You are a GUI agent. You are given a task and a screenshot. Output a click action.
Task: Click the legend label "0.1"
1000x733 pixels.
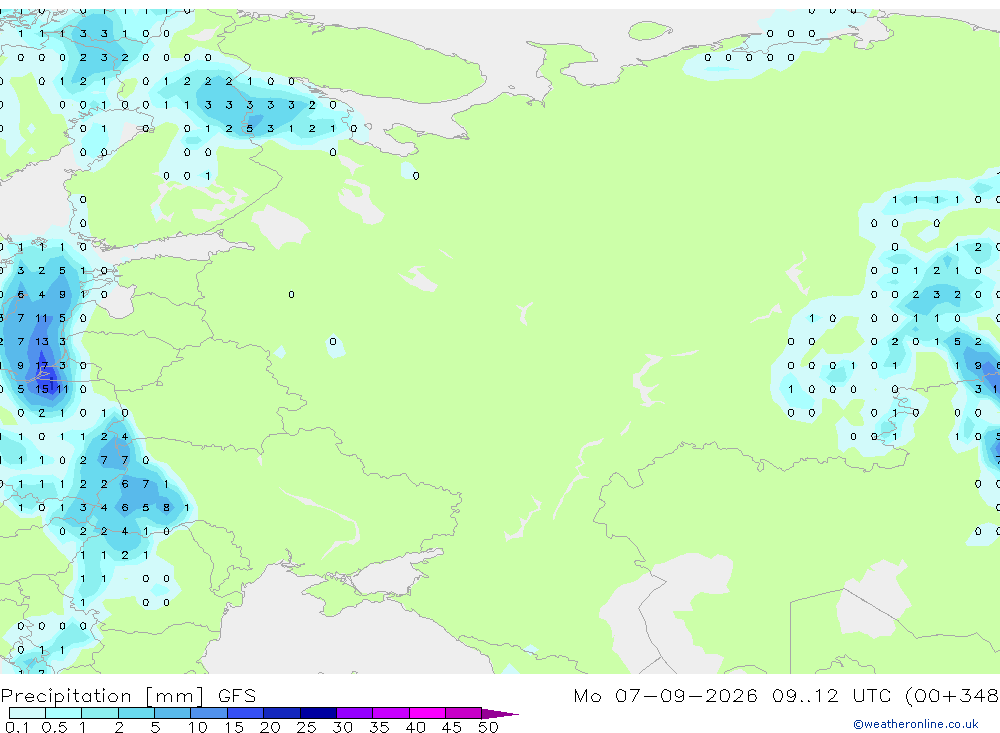click(x=17, y=727)
